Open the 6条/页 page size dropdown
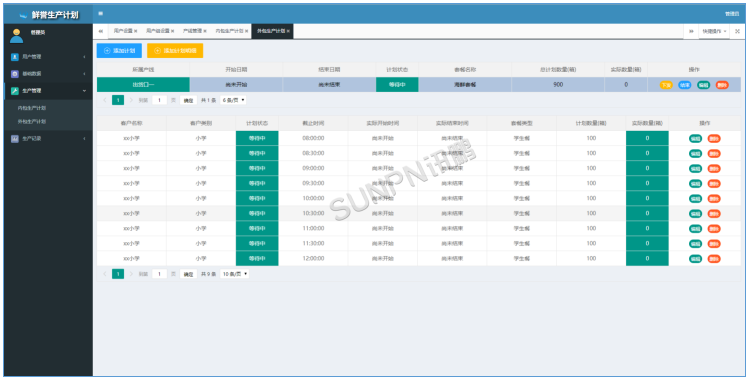 pyautogui.click(x=233, y=100)
